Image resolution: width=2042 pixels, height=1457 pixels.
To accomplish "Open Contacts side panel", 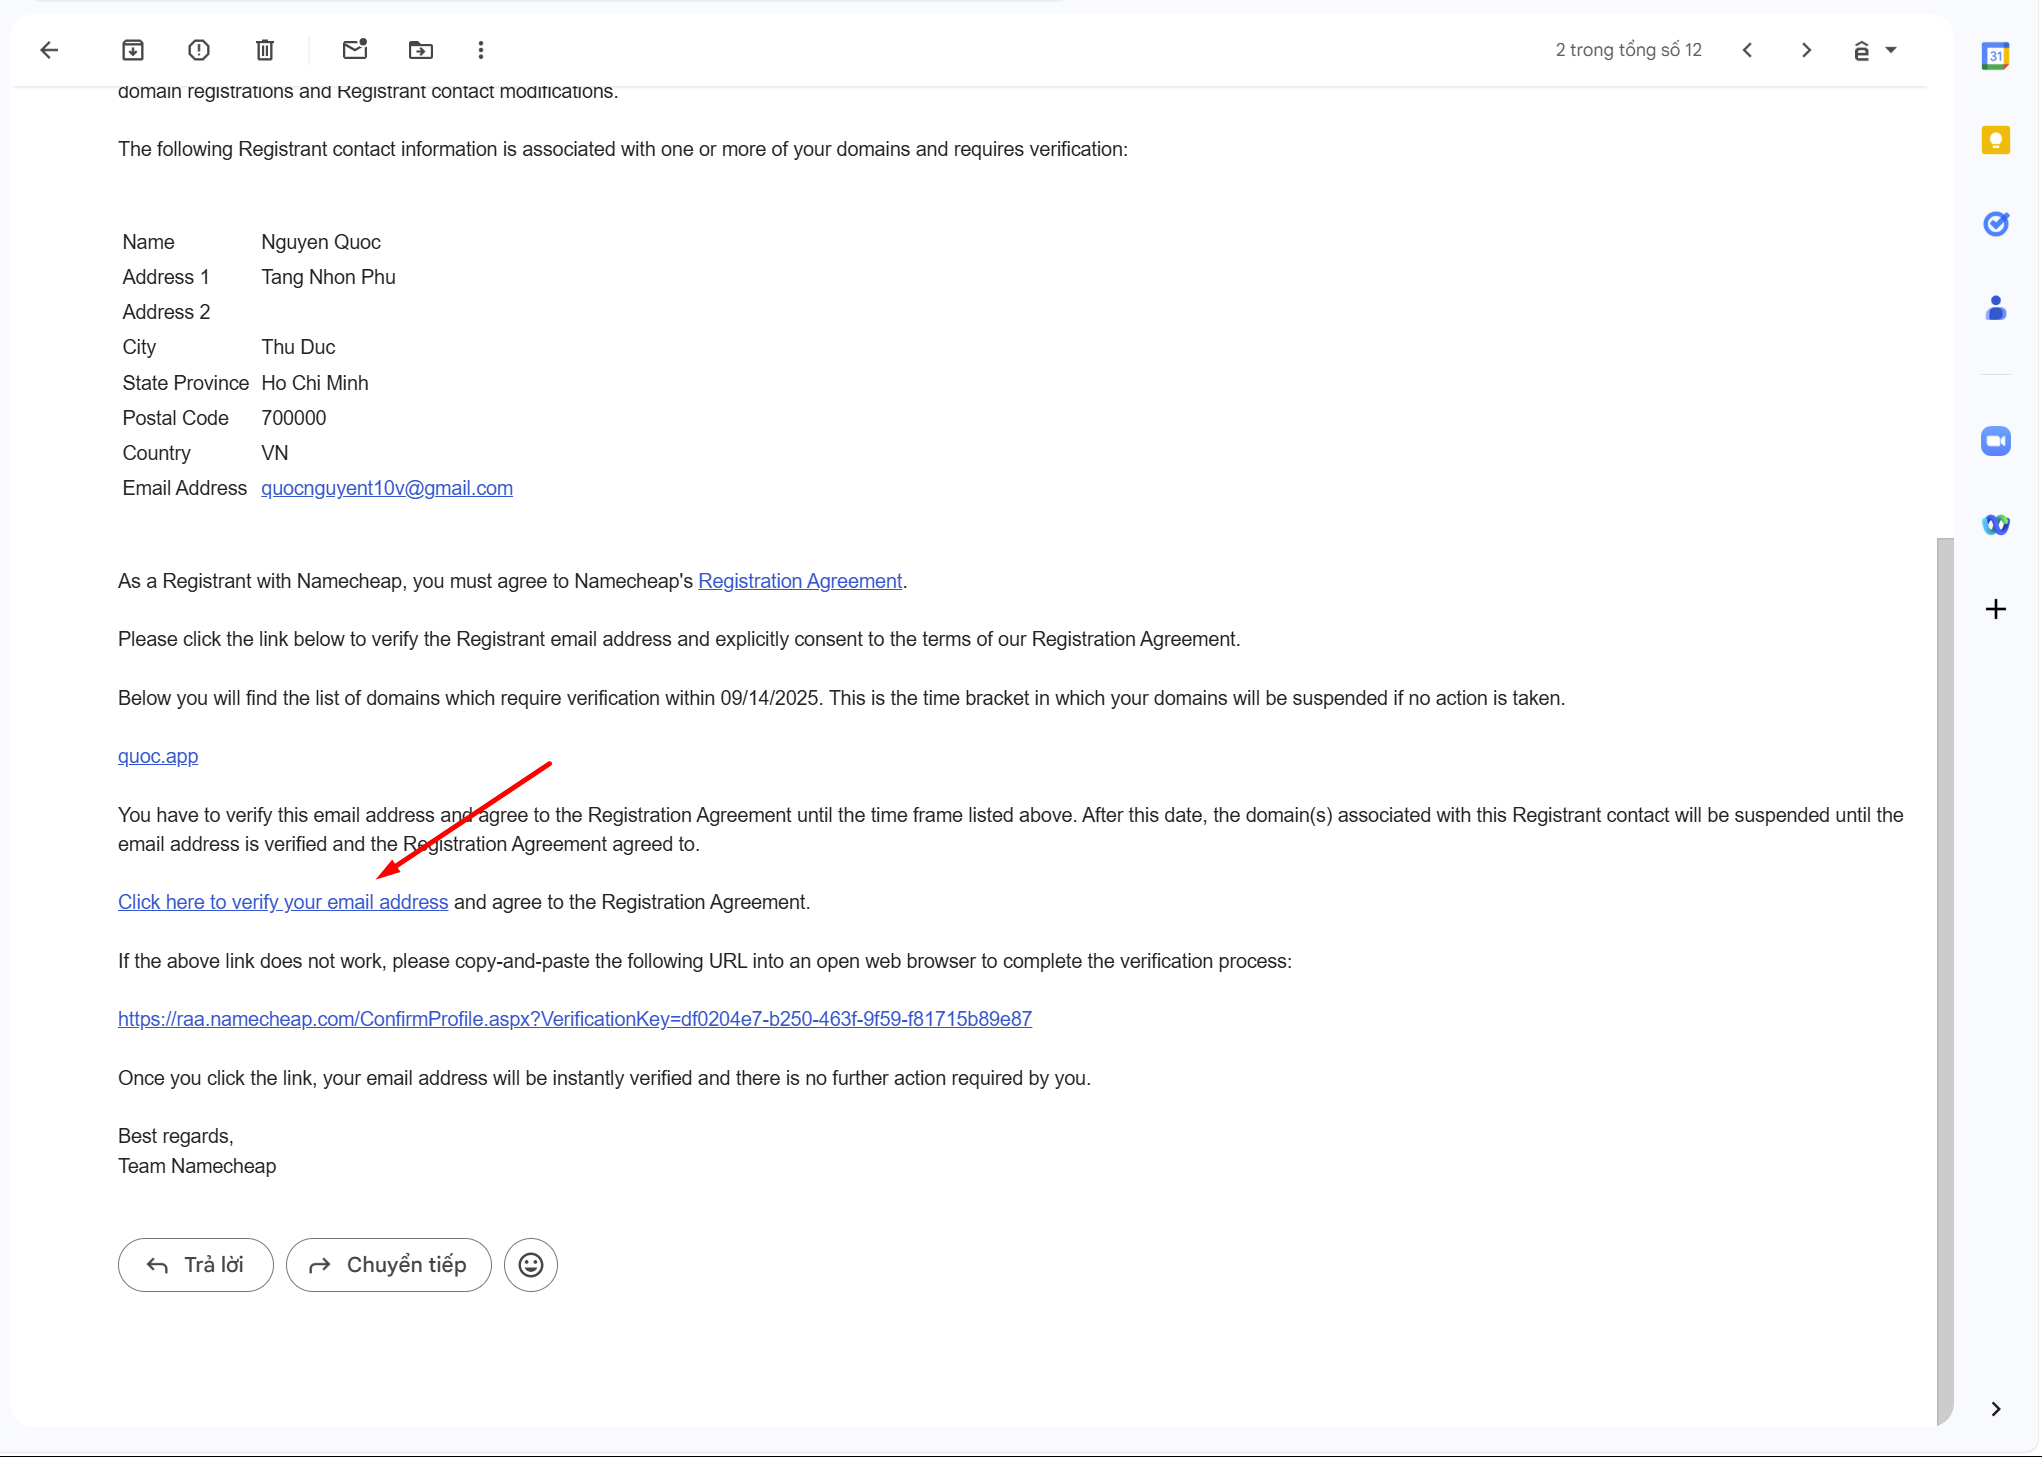I will click(1995, 308).
